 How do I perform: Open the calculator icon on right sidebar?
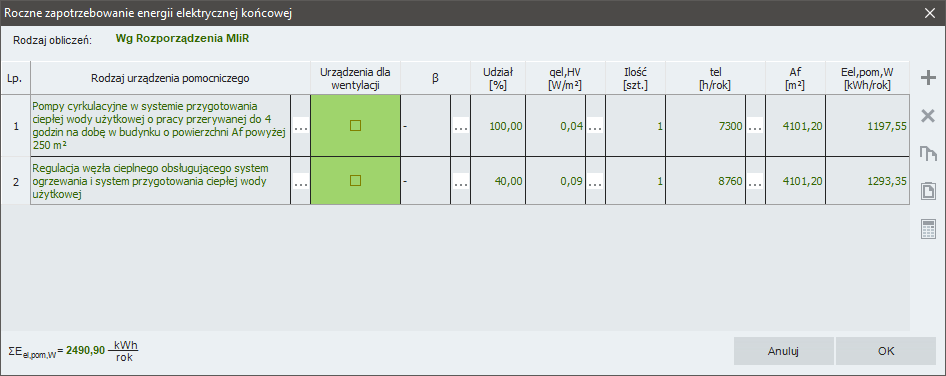[928, 229]
